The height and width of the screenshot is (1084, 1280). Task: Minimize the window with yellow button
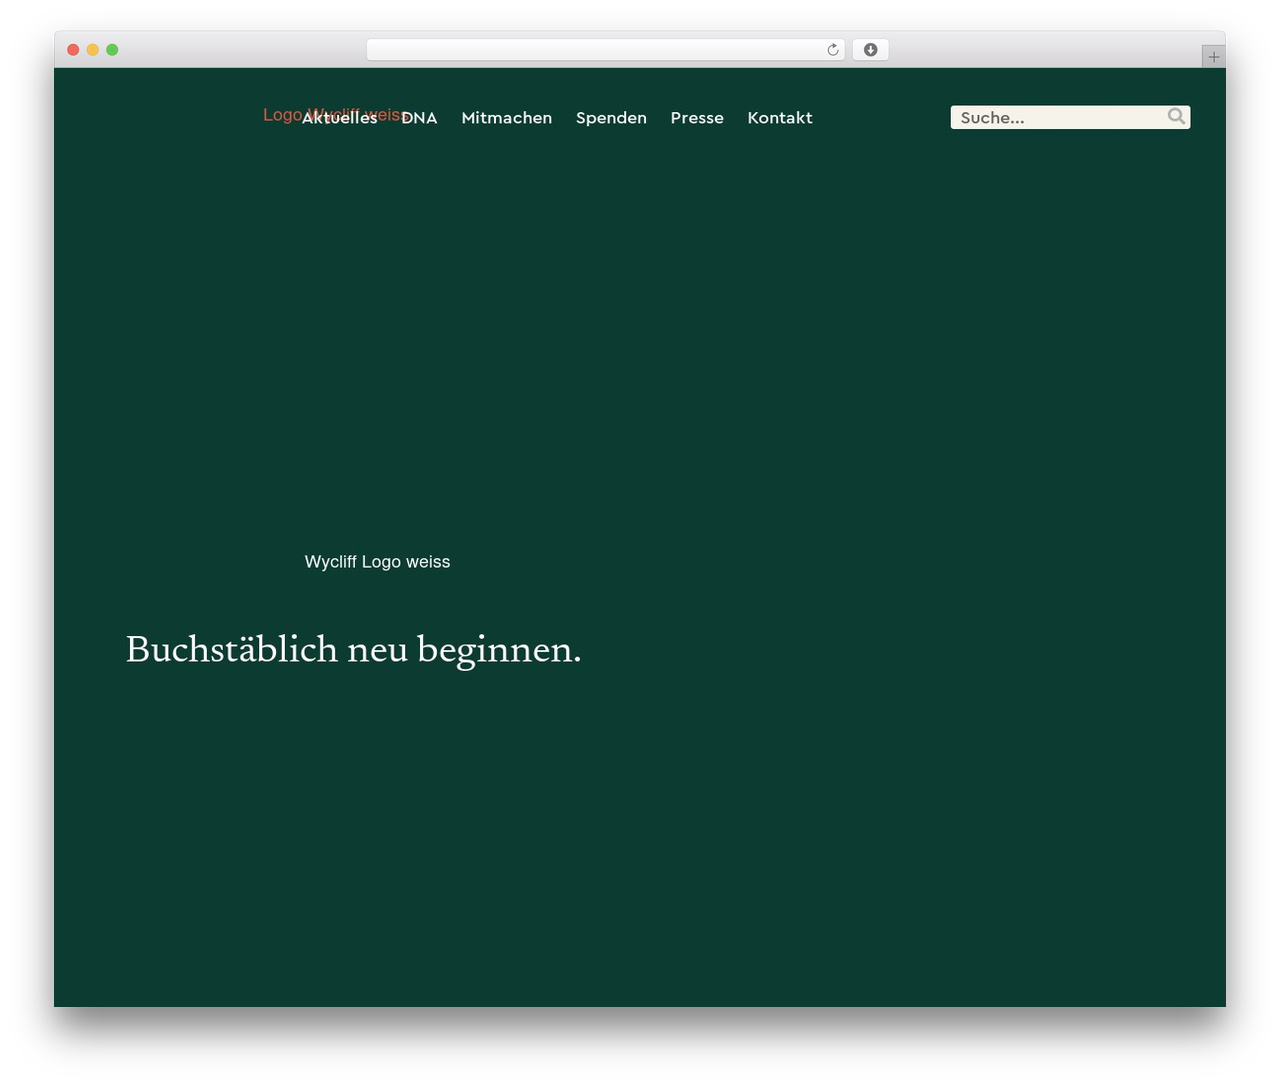[93, 50]
